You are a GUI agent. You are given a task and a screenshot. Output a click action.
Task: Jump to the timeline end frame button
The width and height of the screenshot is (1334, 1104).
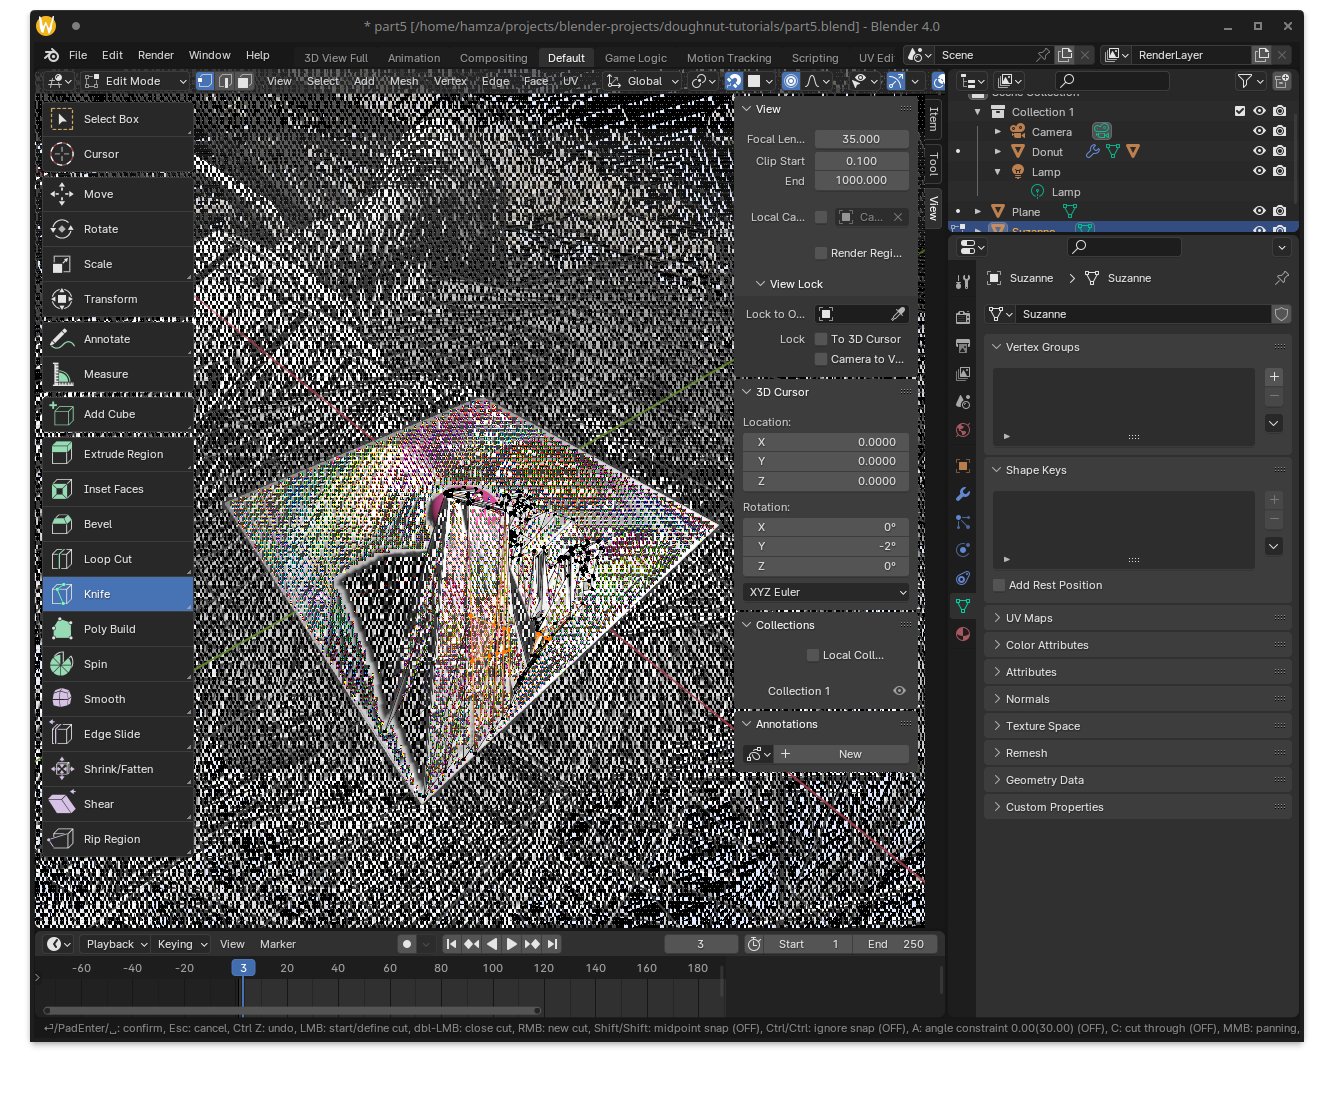coord(552,944)
